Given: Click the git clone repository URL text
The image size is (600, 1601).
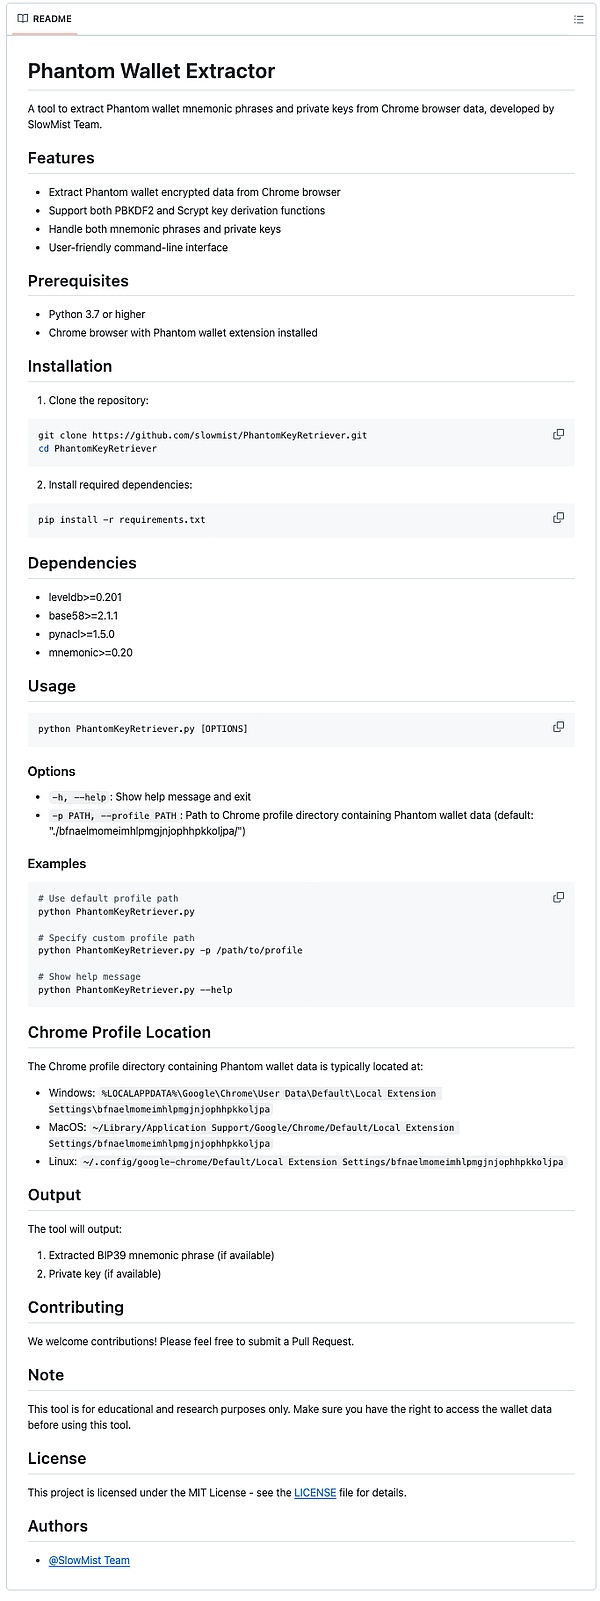Looking at the screenshot, I should 229,436.
